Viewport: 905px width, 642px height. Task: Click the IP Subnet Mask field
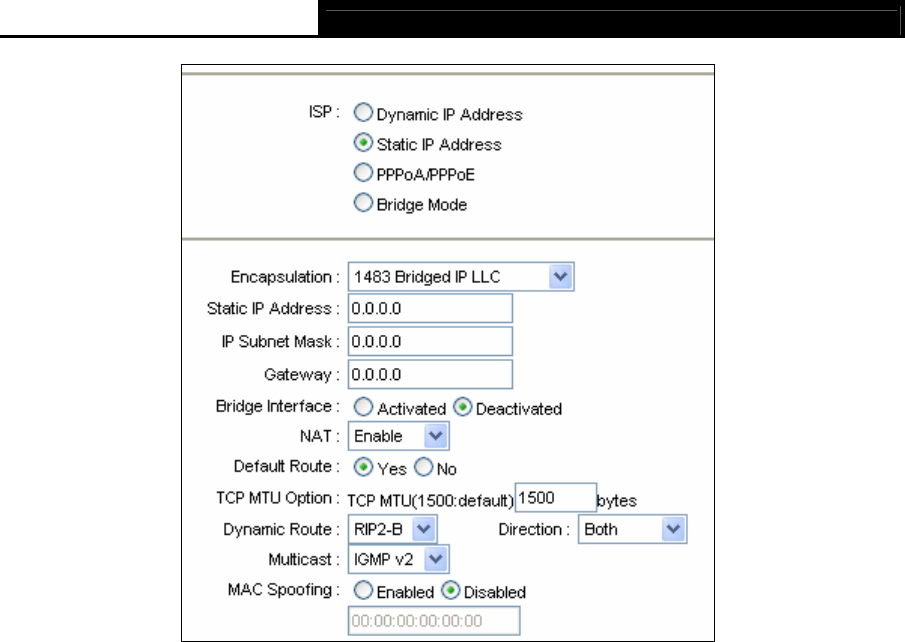(x=430, y=341)
